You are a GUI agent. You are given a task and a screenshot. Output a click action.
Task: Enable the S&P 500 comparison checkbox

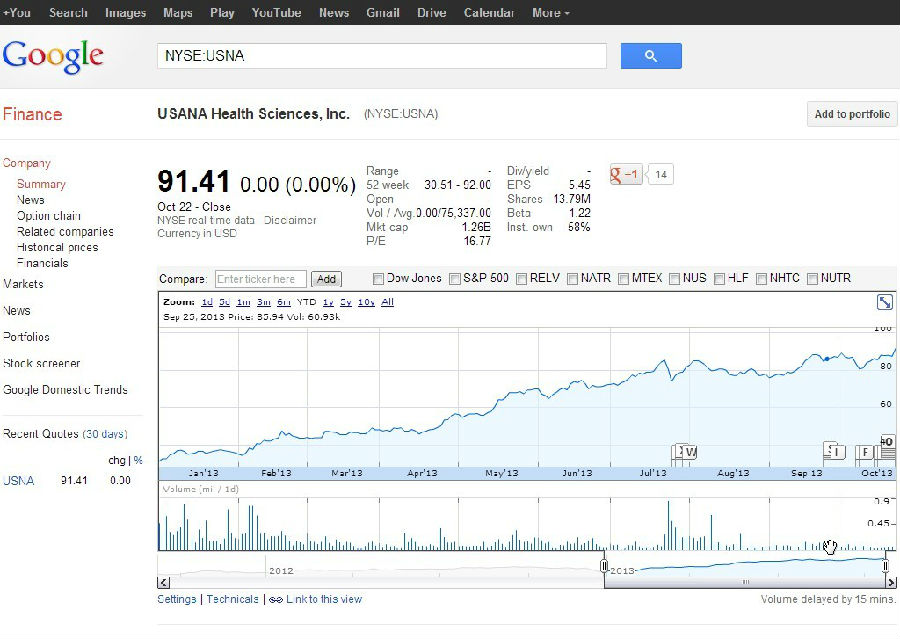tap(455, 279)
